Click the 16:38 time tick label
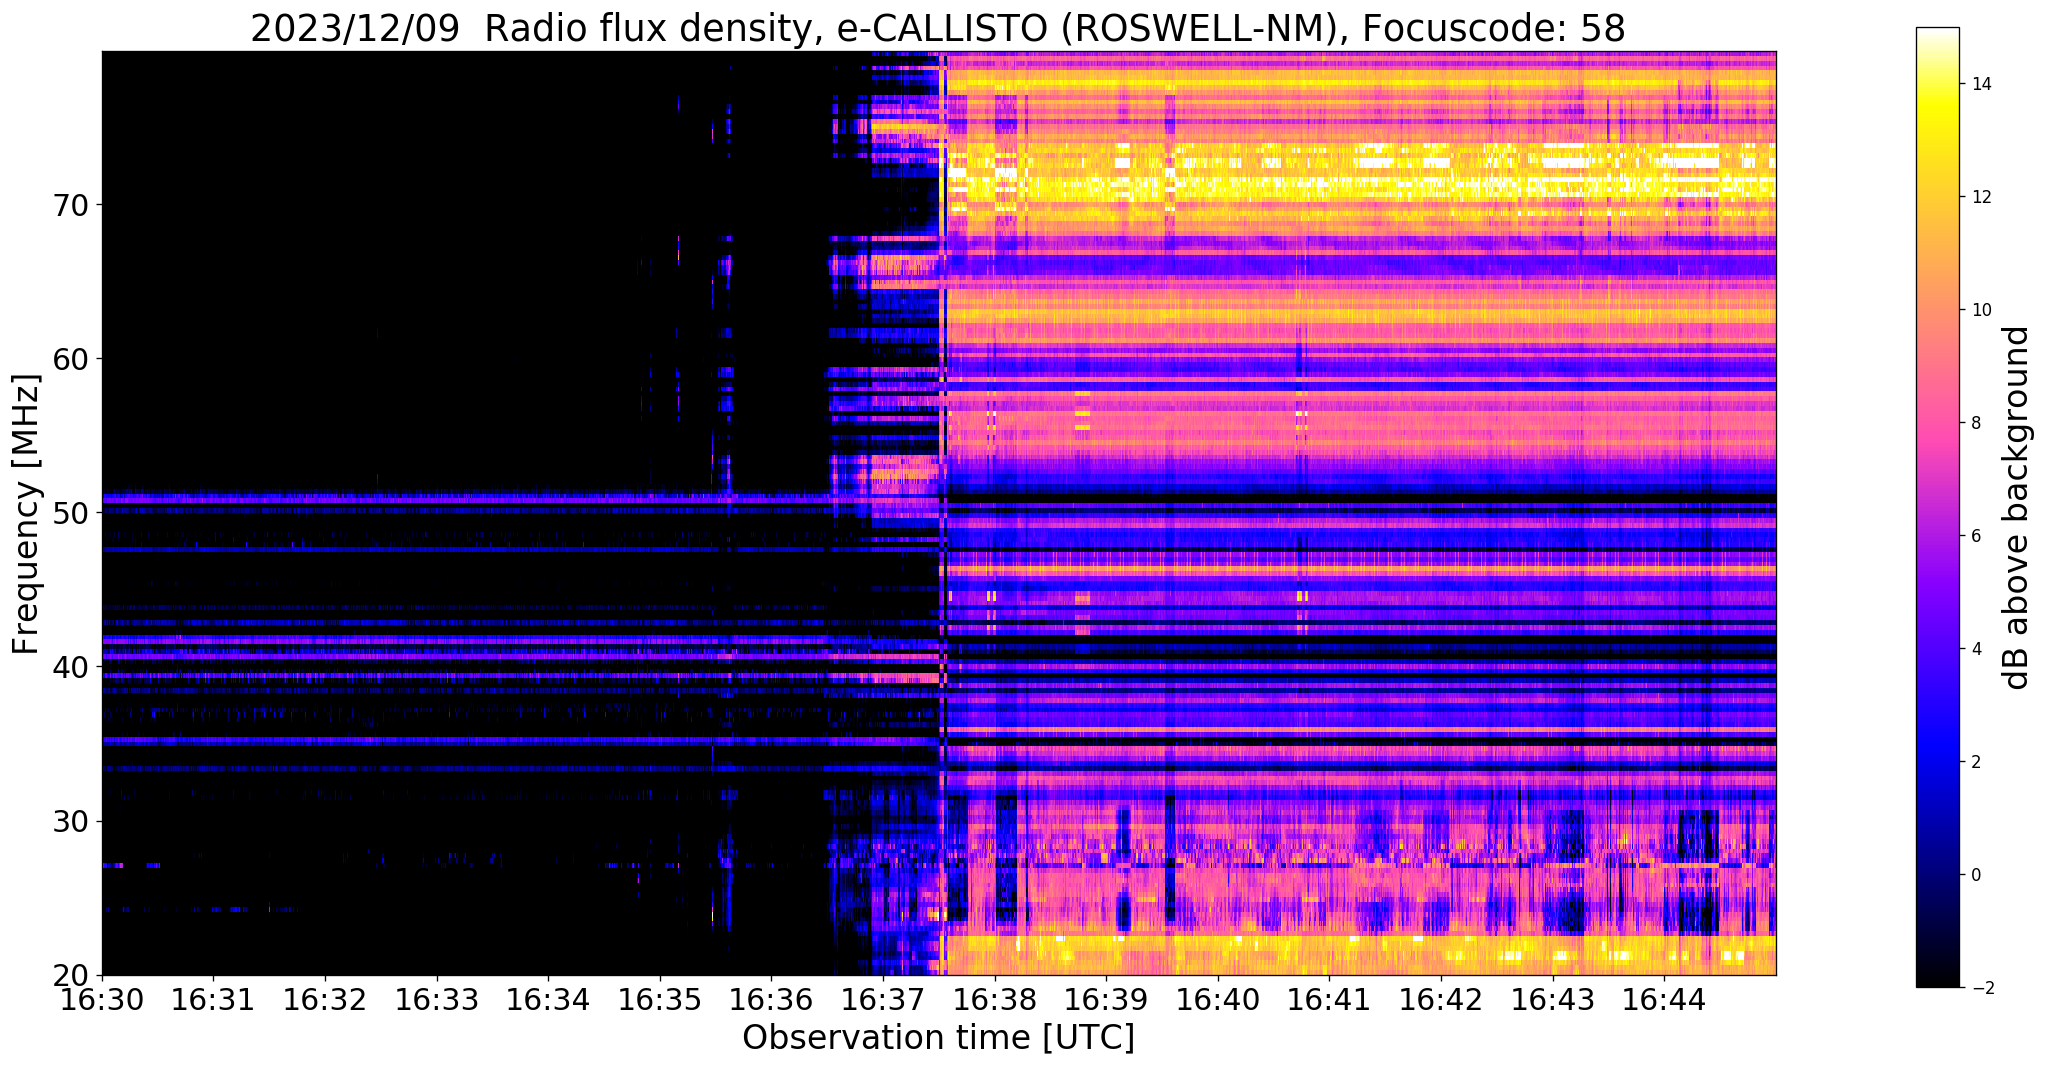Image resolution: width=2047 pixels, height=1067 pixels. pyautogui.click(x=995, y=998)
